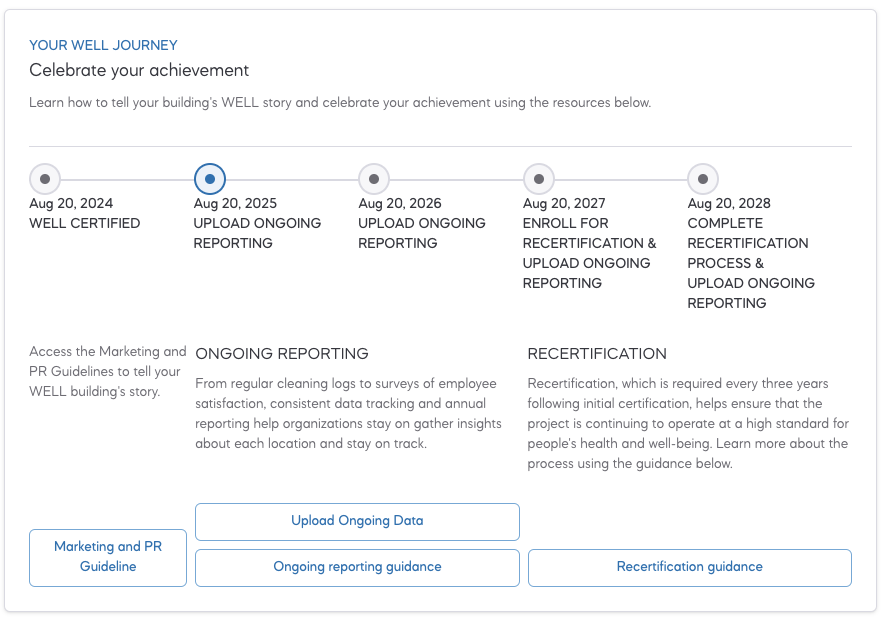Viewport: 882px width, 618px height.
Task: Click the 'Learn how to tell your building's WELL story' line
Action: [x=340, y=103]
